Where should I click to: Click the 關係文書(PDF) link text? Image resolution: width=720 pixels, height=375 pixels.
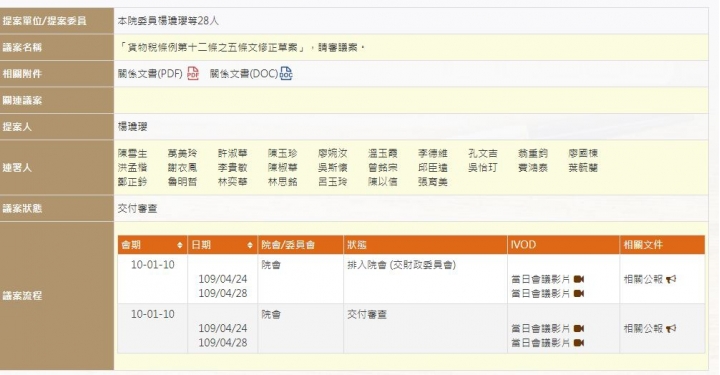(150, 73)
